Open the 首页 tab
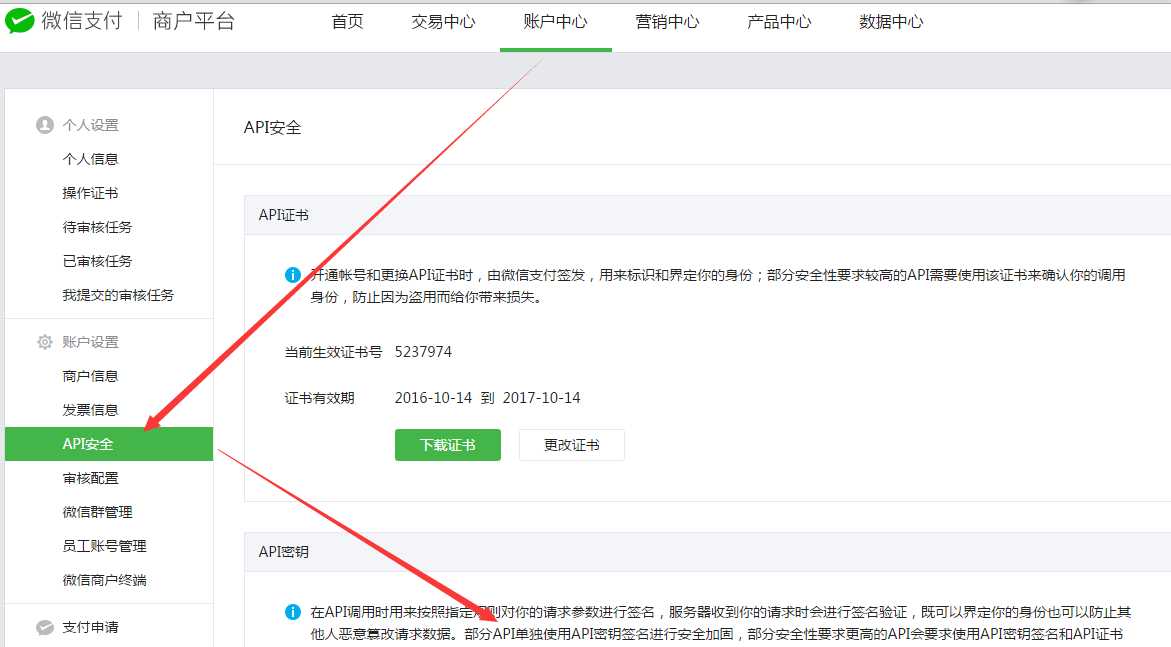1171x647 pixels. [347, 22]
